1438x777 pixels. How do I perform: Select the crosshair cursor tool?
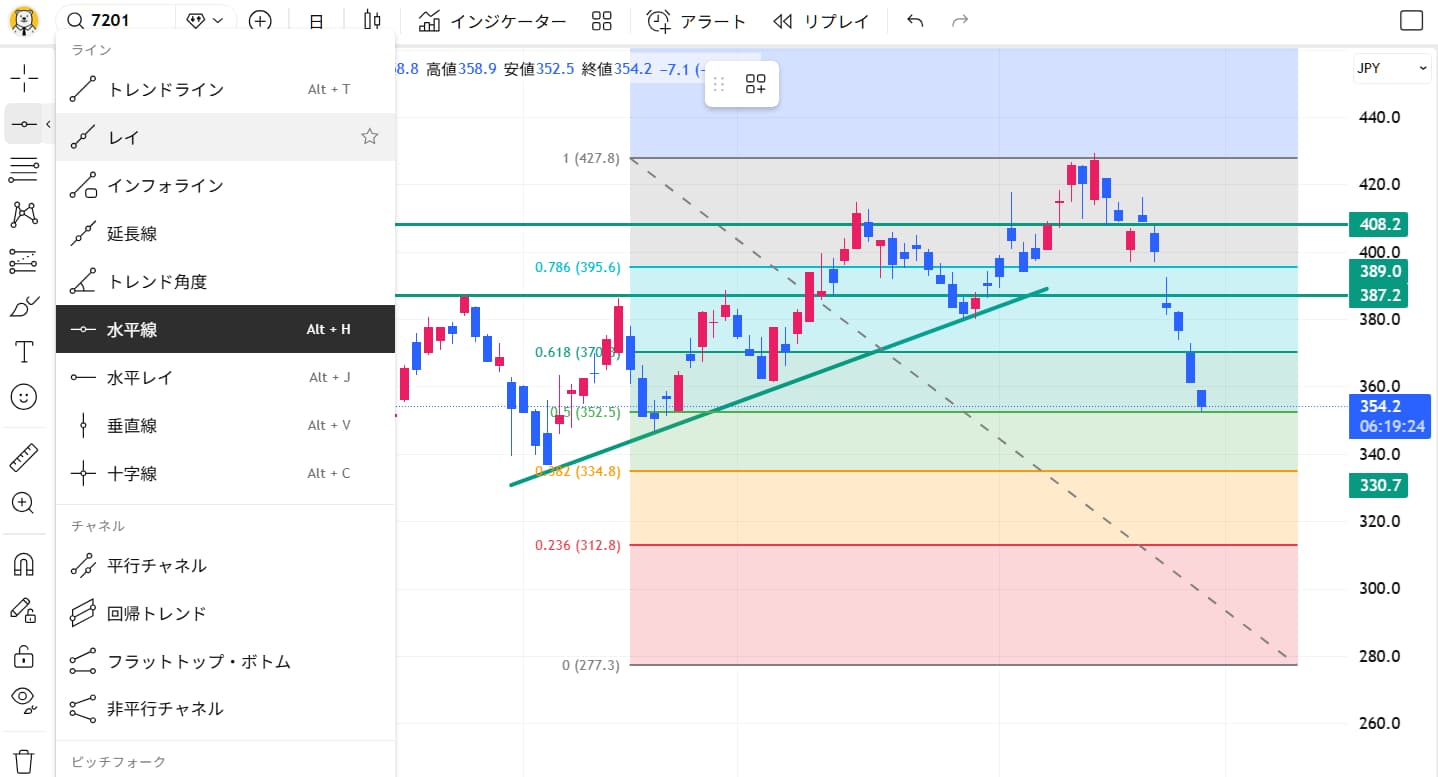point(24,77)
